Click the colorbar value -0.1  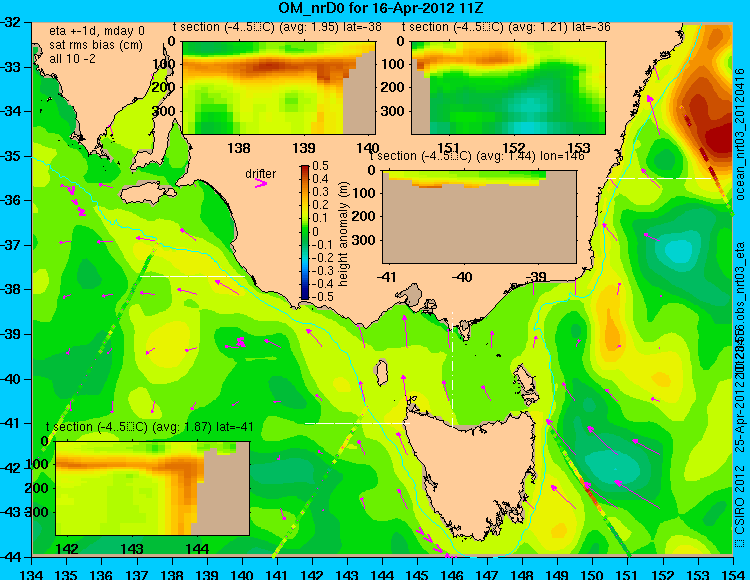tap(320, 244)
